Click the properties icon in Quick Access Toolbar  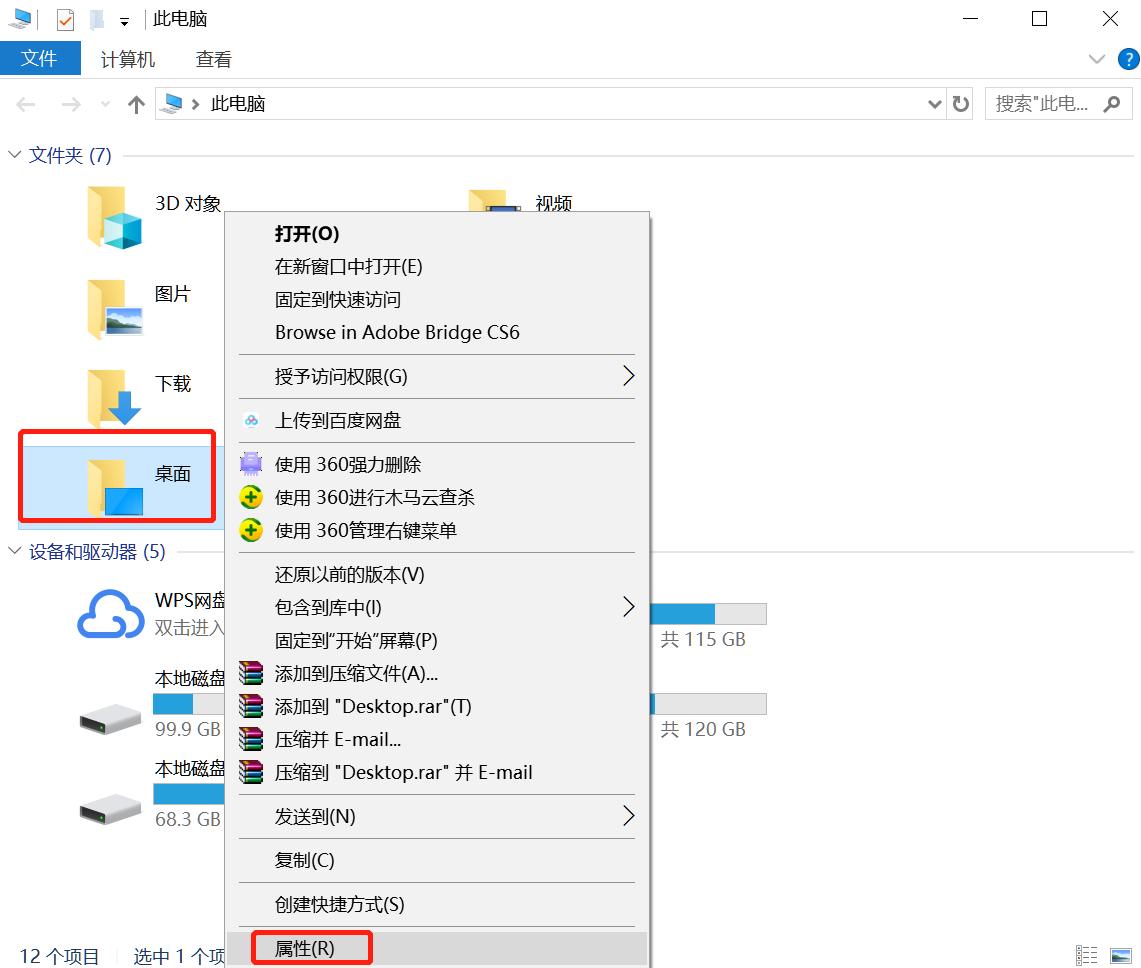(65, 18)
